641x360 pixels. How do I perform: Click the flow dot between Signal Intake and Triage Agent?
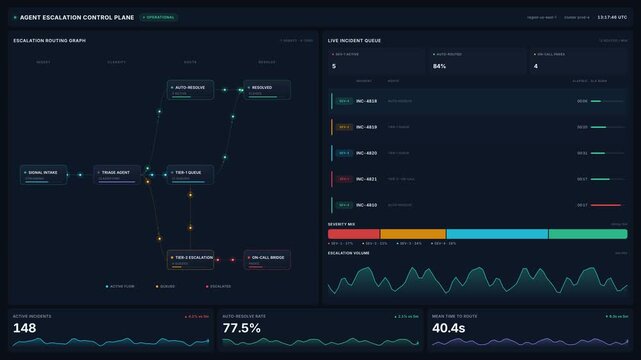click(80, 175)
